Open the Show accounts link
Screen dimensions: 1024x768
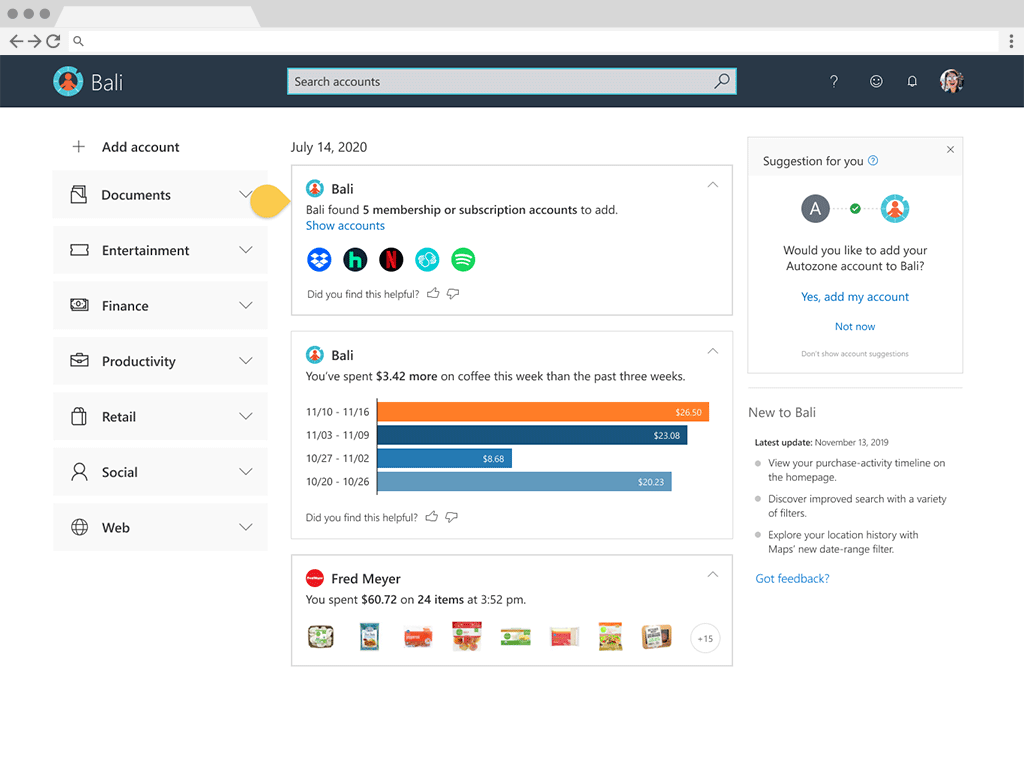(x=345, y=226)
